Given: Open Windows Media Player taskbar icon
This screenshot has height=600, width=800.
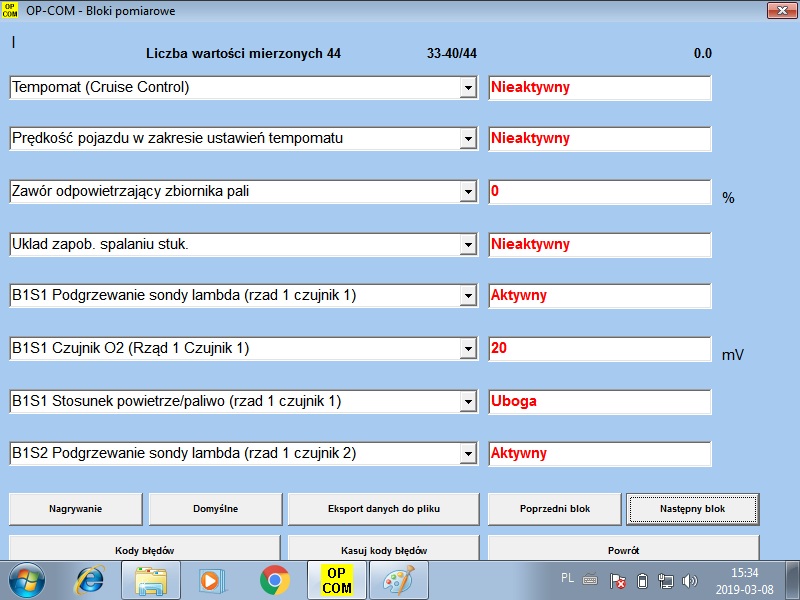Looking at the screenshot, I should 212,580.
